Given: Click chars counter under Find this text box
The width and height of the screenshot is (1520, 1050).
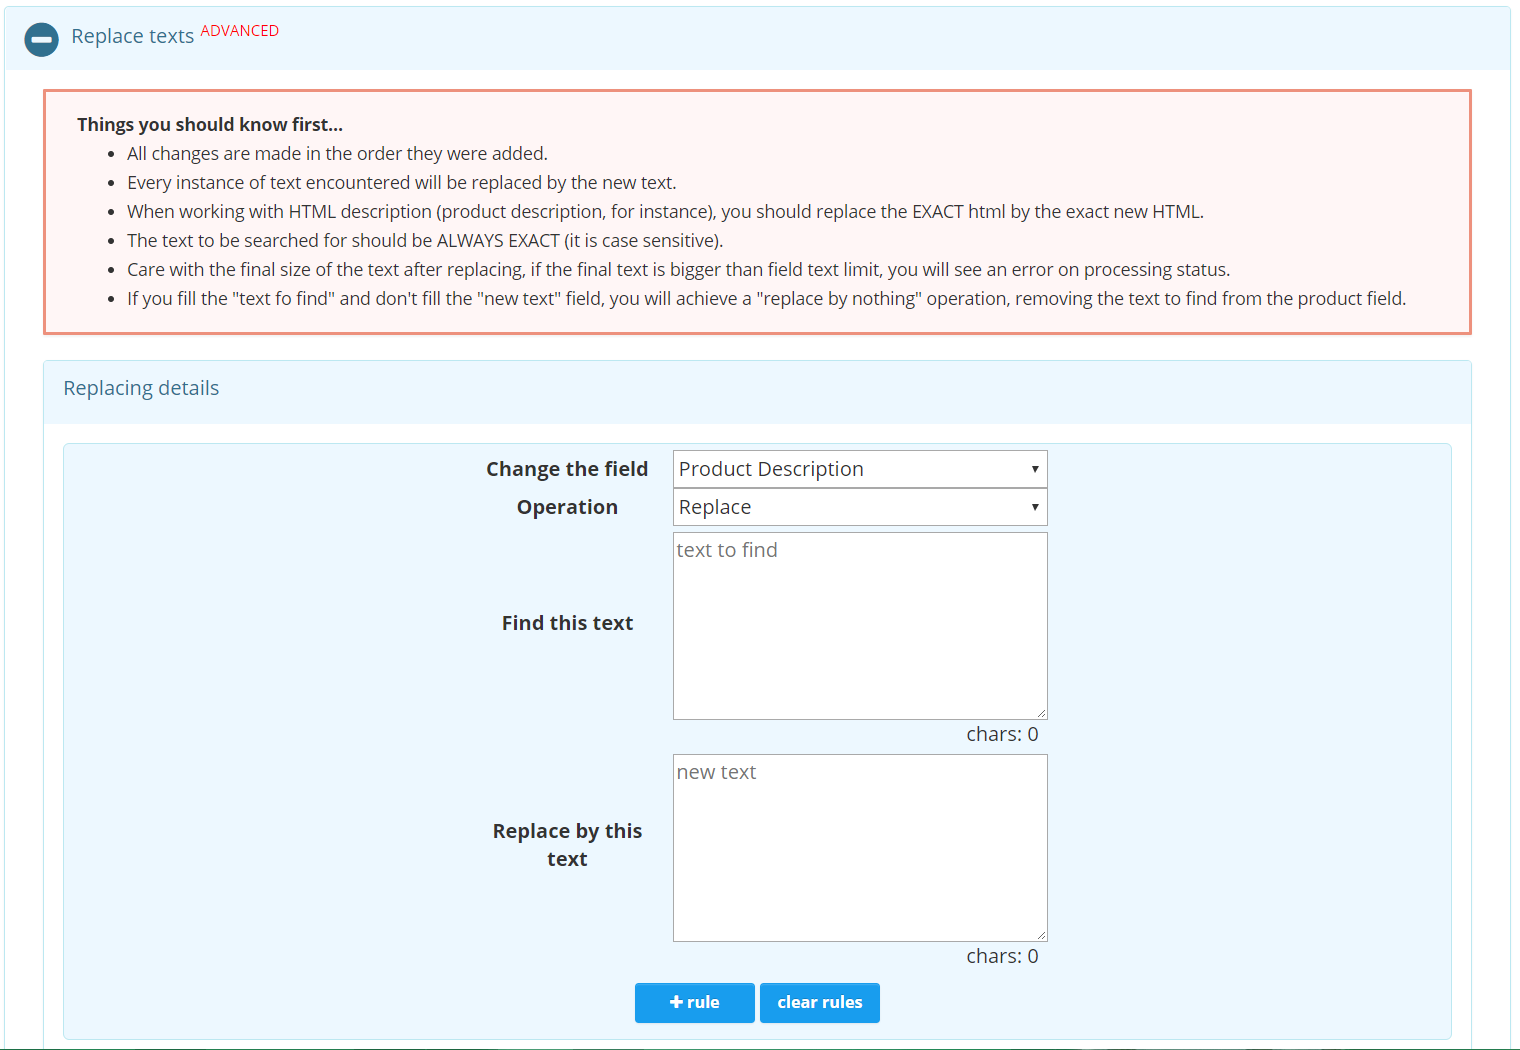Looking at the screenshot, I should (1002, 734).
